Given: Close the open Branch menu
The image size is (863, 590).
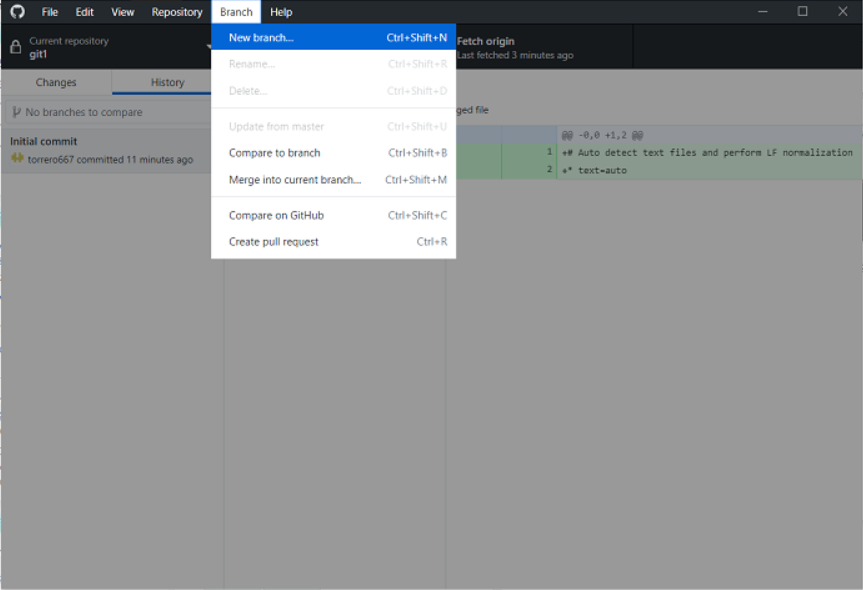Looking at the screenshot, I should click(x=236, y=12).
